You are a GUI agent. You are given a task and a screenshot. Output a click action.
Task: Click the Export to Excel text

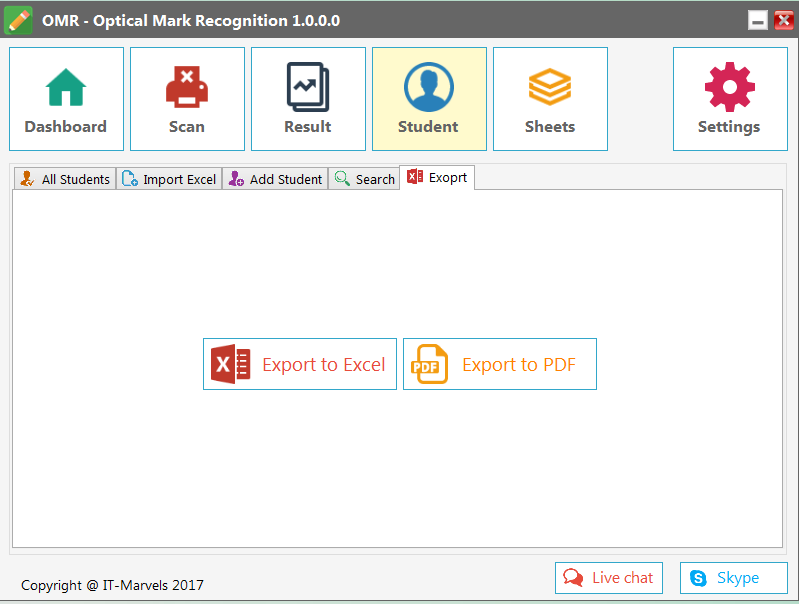[324, 364]
